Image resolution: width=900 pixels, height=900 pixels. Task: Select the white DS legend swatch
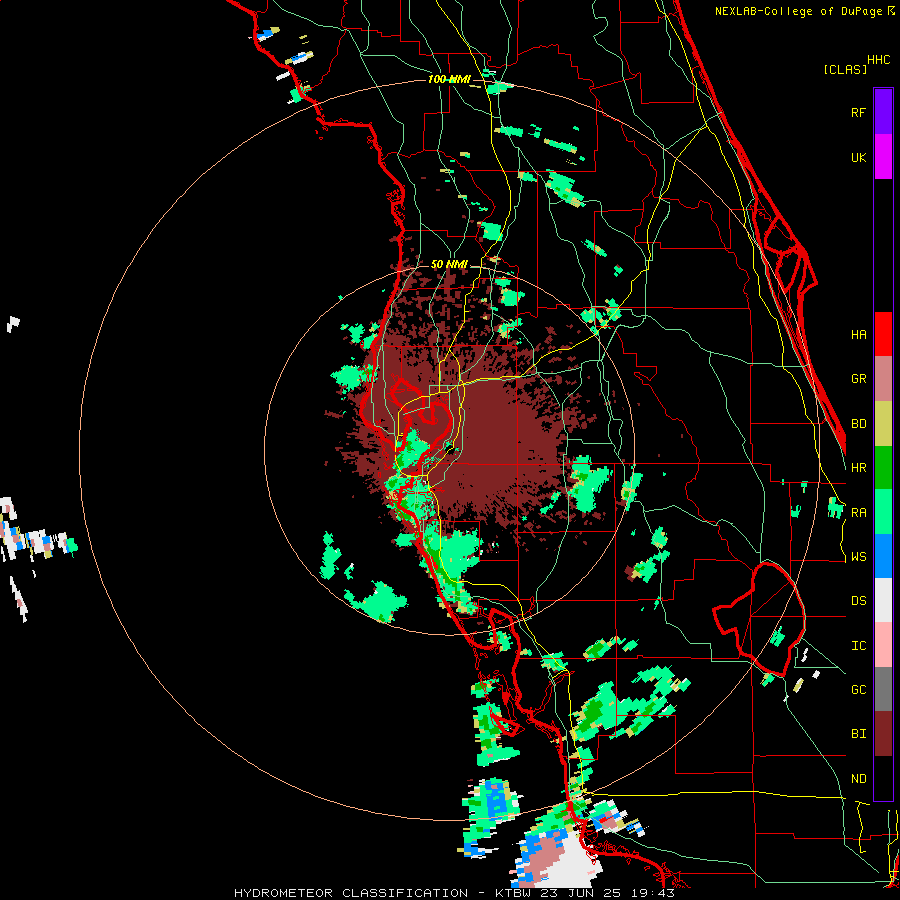pos(883,600)
